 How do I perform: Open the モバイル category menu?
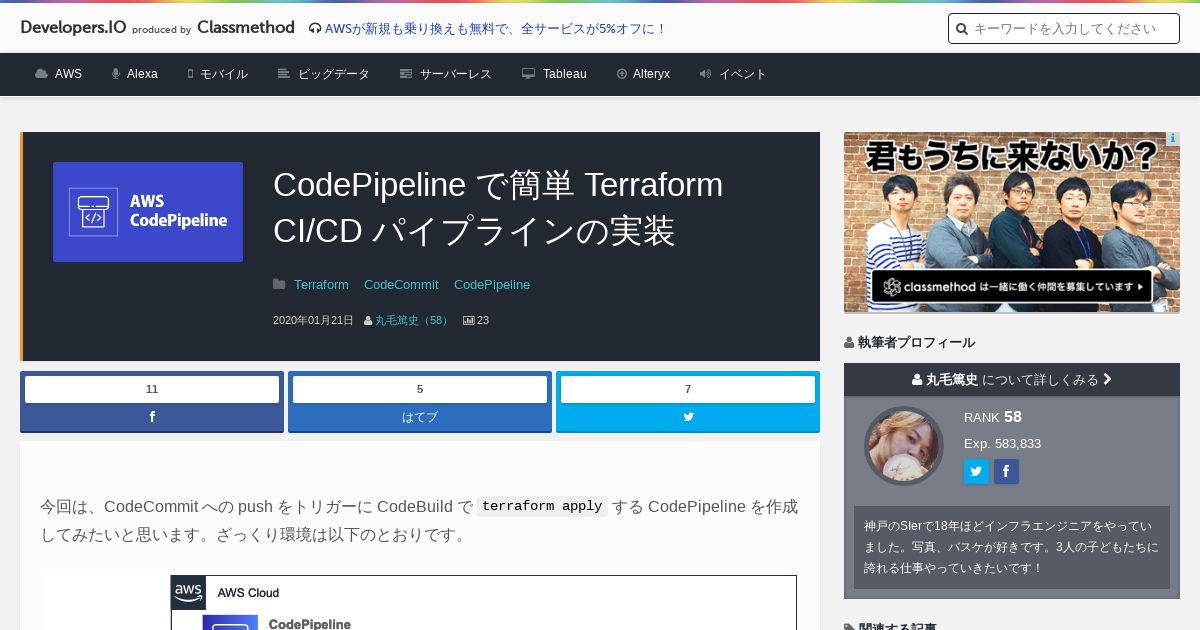pyautogui.click(x=217, y=74)
